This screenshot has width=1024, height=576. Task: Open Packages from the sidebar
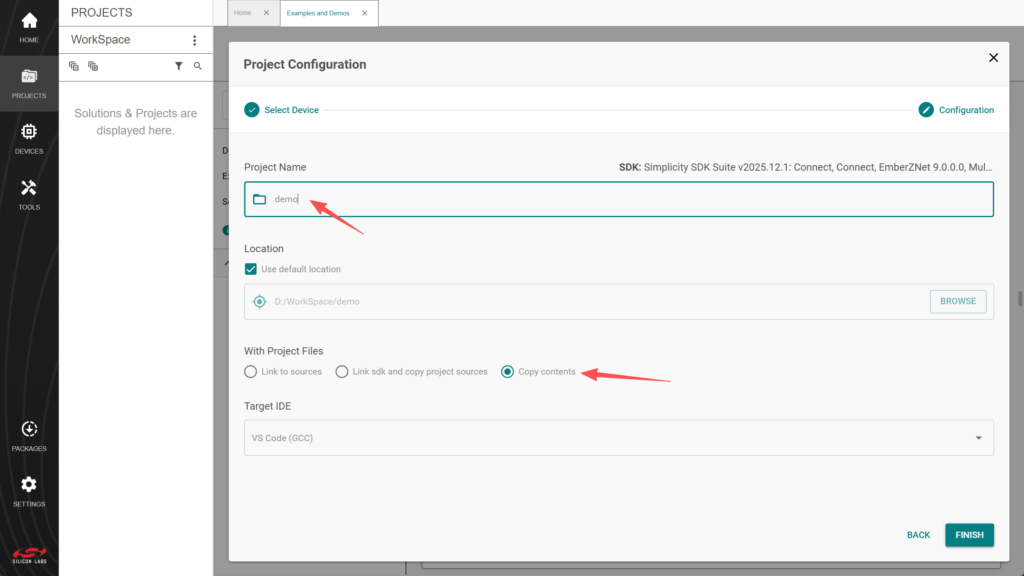(x=29, y=435)
